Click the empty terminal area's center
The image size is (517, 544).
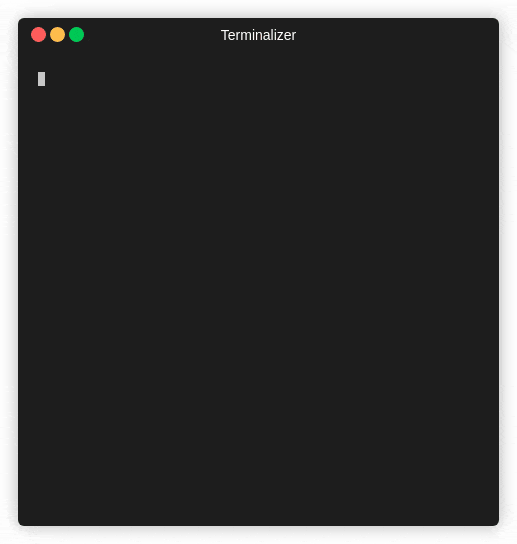click(x=258, y=288)
